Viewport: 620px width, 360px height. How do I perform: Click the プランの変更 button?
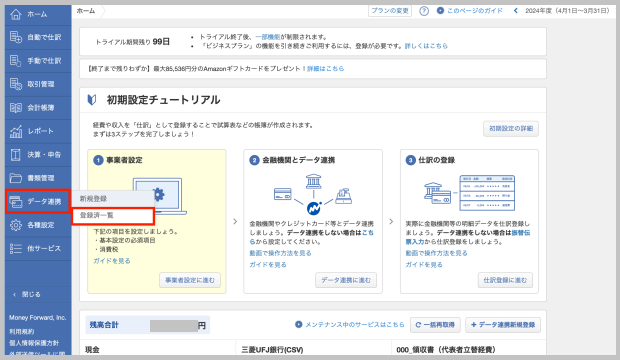[x=390, y=11]
